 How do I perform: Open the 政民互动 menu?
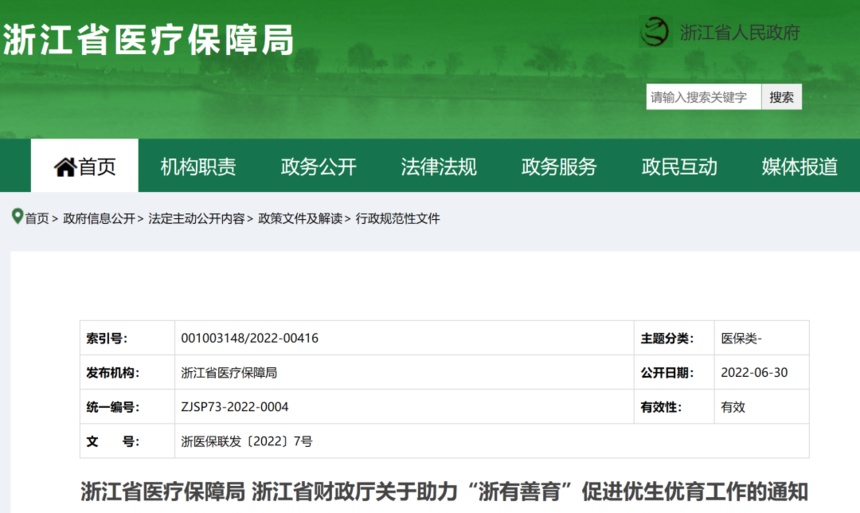(680, 167)
